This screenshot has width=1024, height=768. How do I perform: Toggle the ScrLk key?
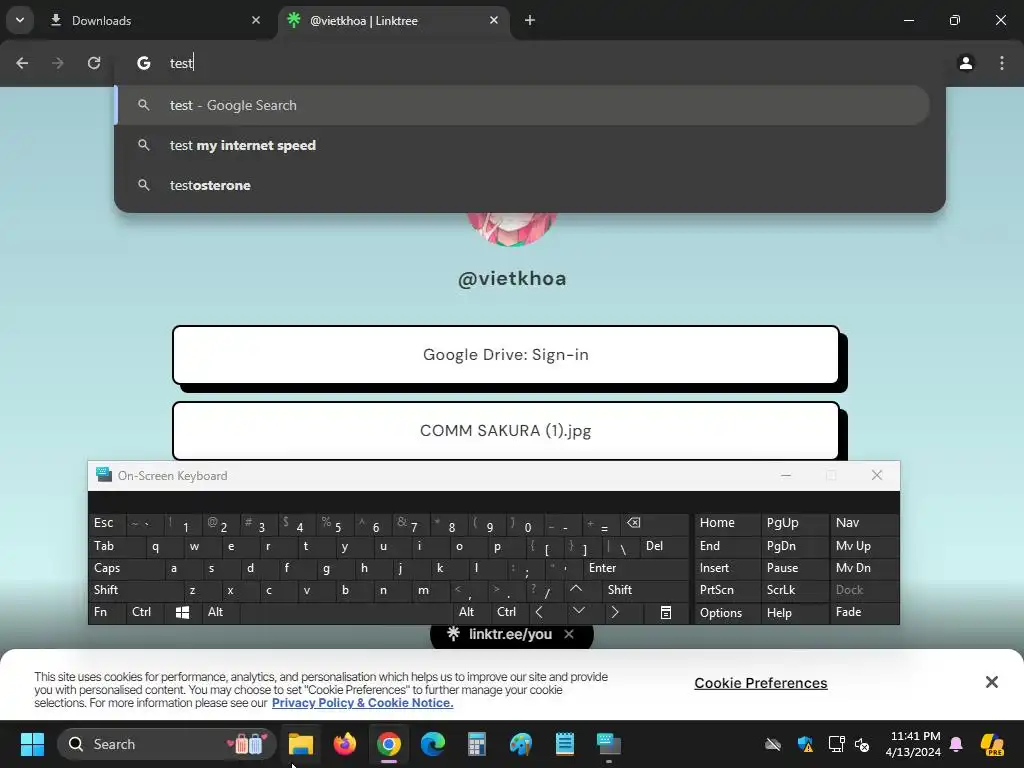[x=795, y=590]
